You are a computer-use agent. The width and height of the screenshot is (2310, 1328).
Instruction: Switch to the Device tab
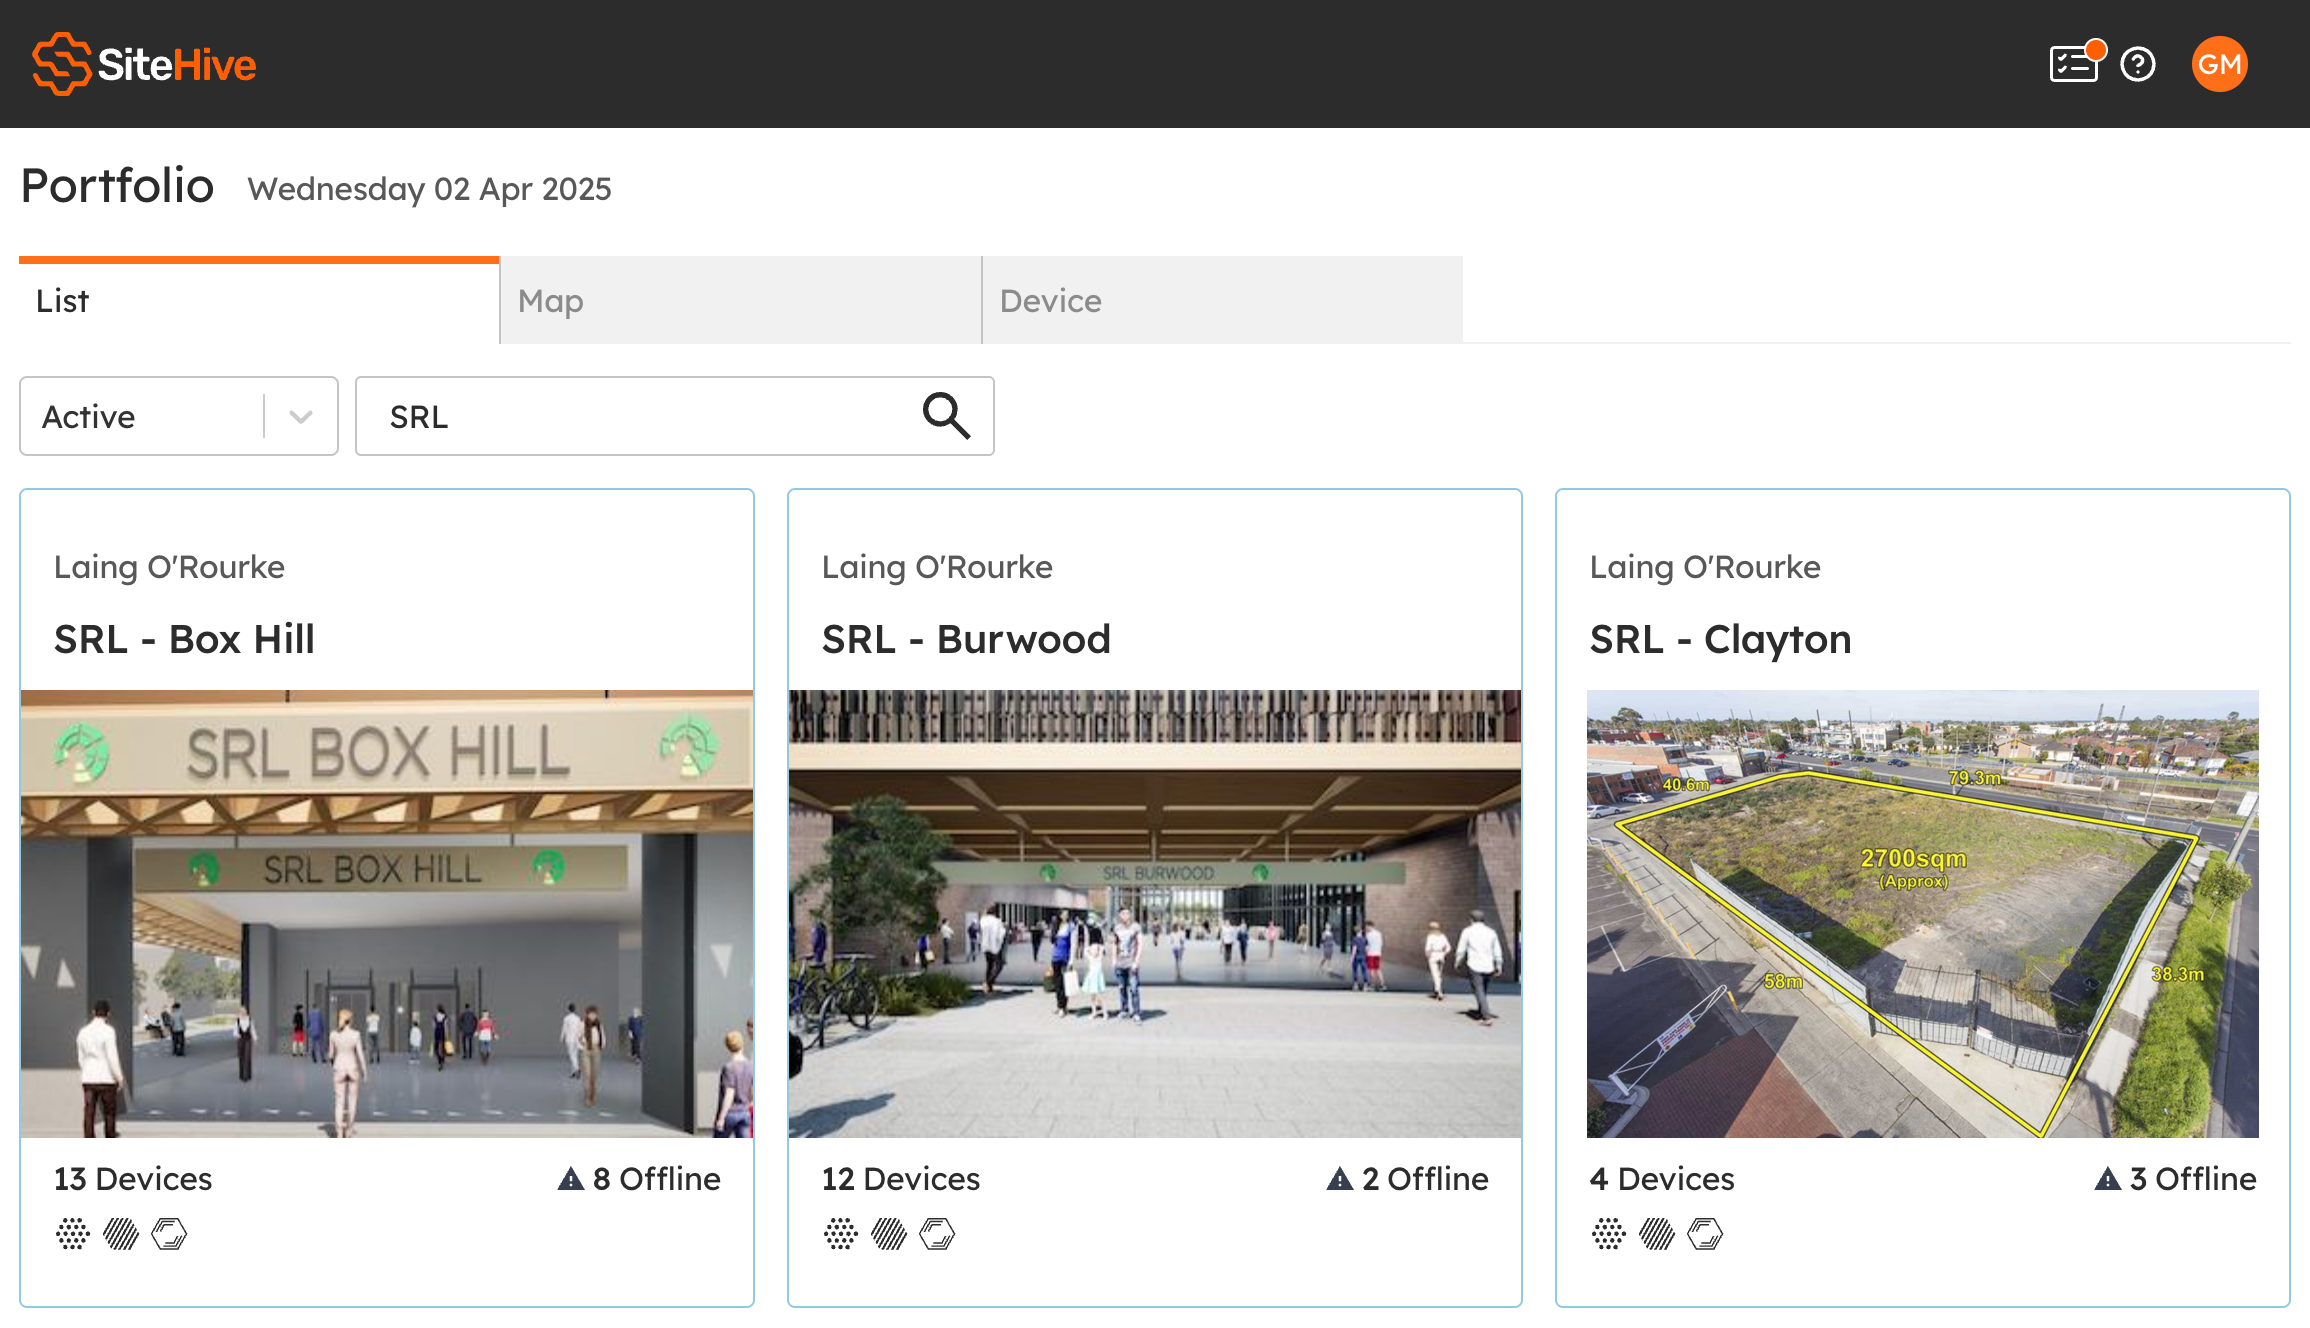pos(1222,301)
